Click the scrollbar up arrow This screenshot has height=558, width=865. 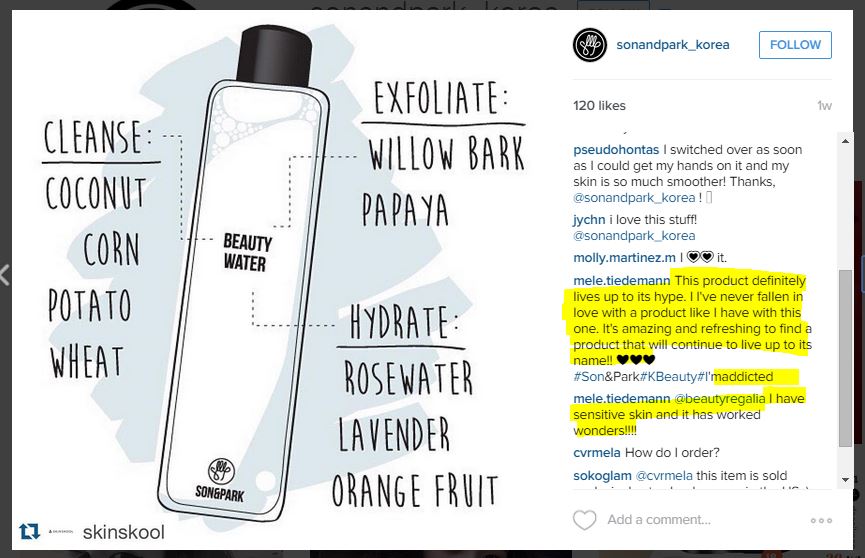point(845,141)
